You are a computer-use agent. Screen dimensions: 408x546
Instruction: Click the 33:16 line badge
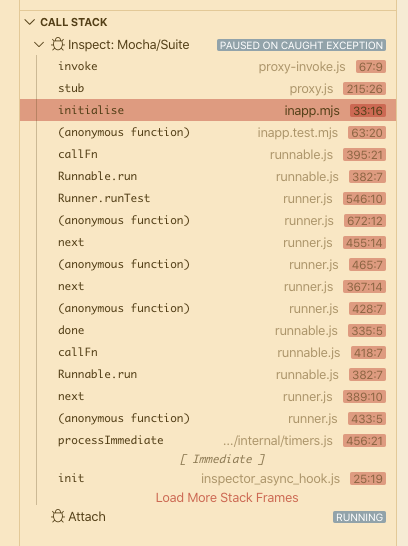(x=368, y=111)
